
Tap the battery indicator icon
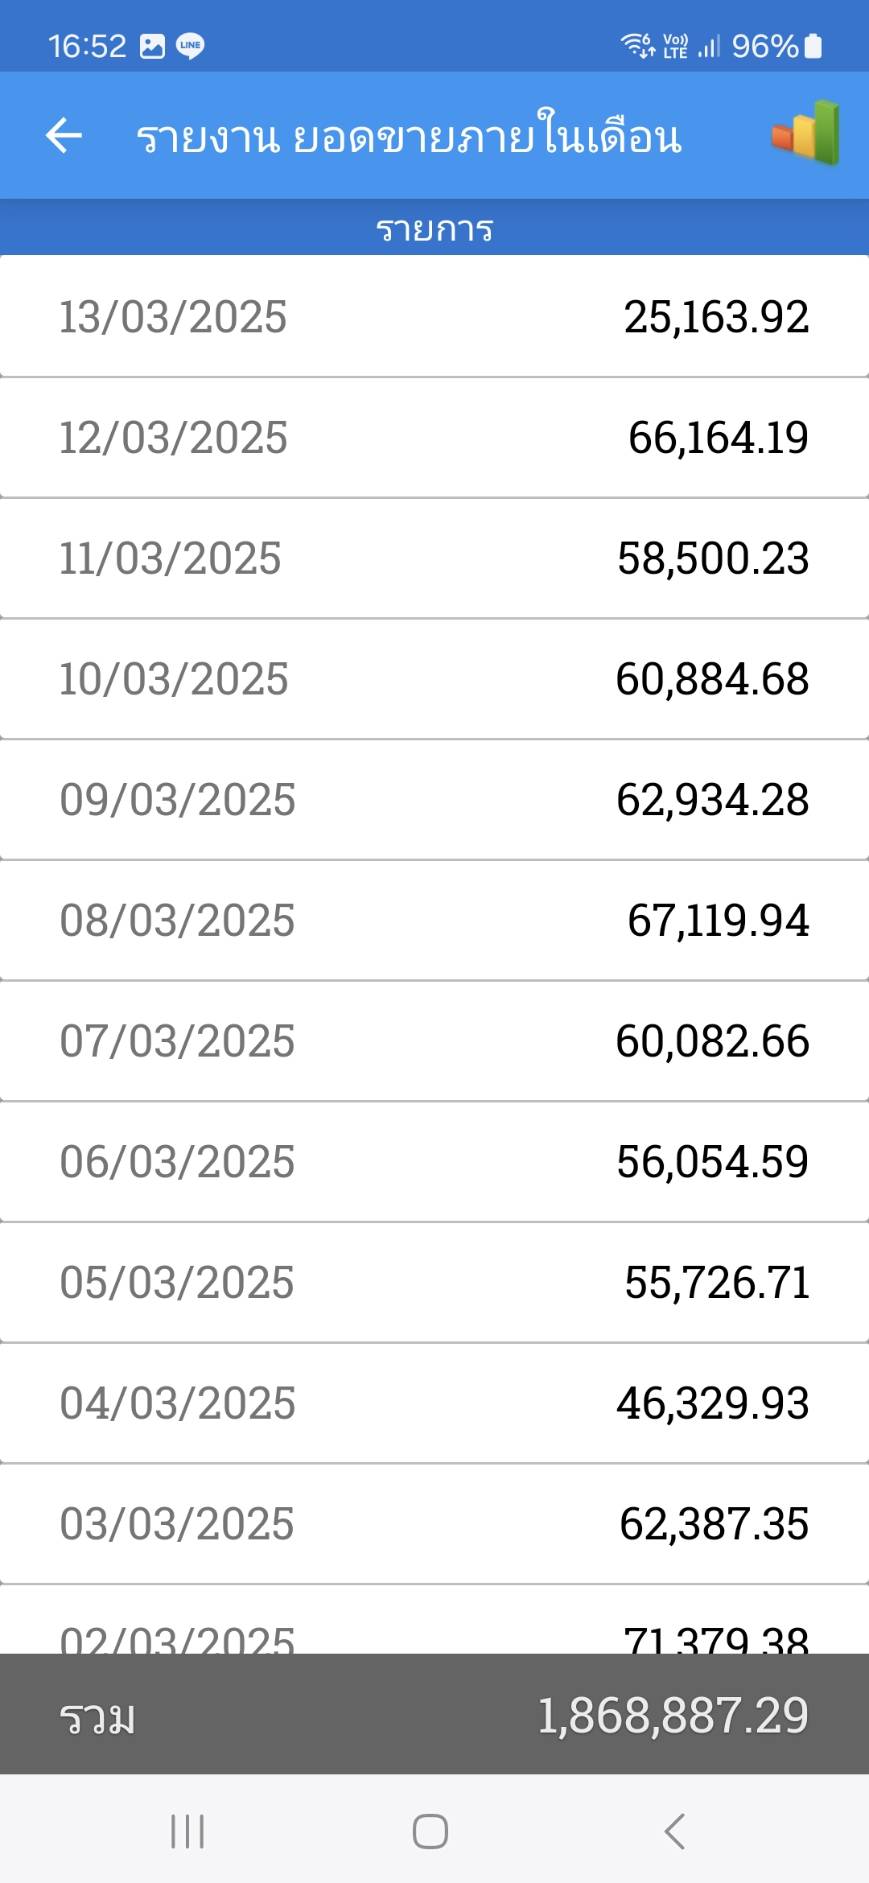813,46
